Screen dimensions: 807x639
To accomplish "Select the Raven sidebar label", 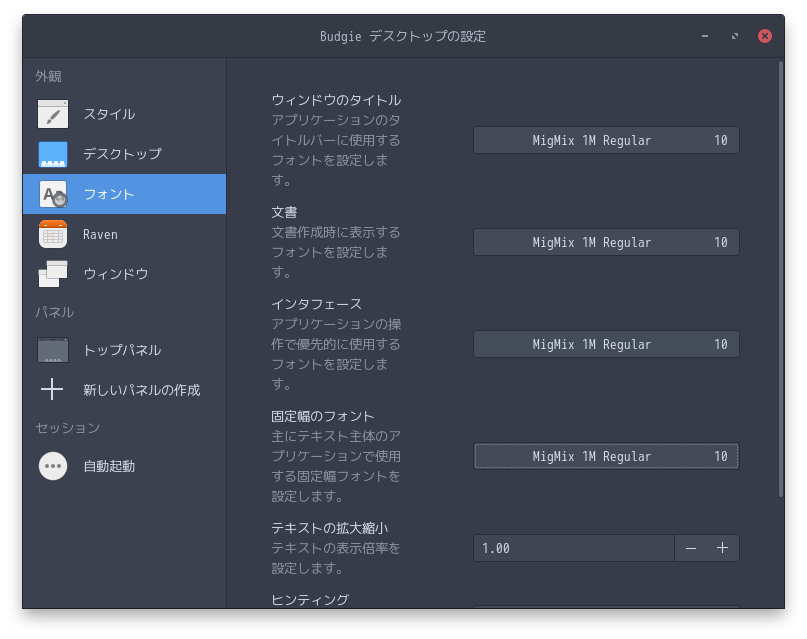I will 100,234.
